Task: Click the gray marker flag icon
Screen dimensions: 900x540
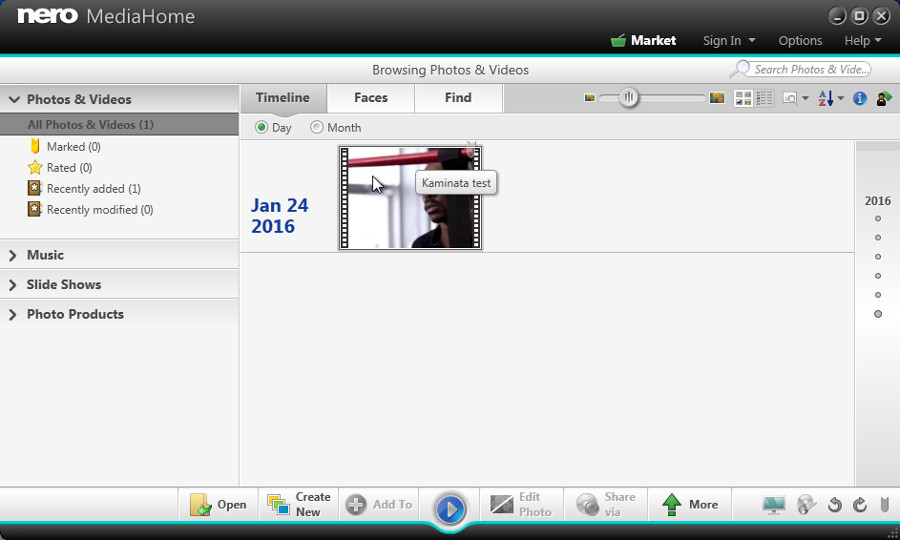Action: (x=885, y=505)
